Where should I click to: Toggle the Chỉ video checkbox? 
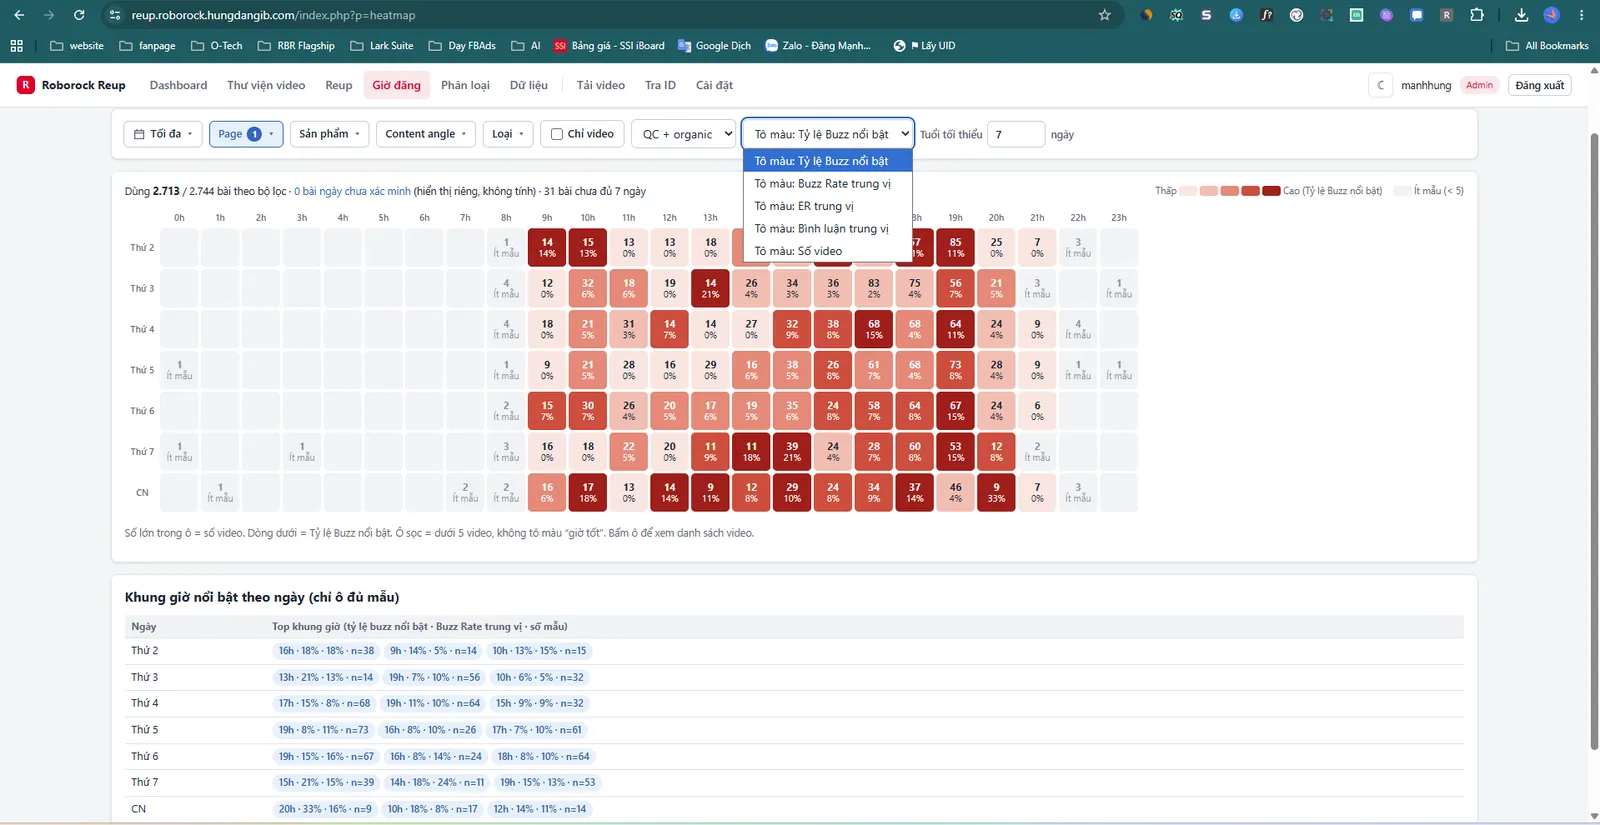coord(557,134)
